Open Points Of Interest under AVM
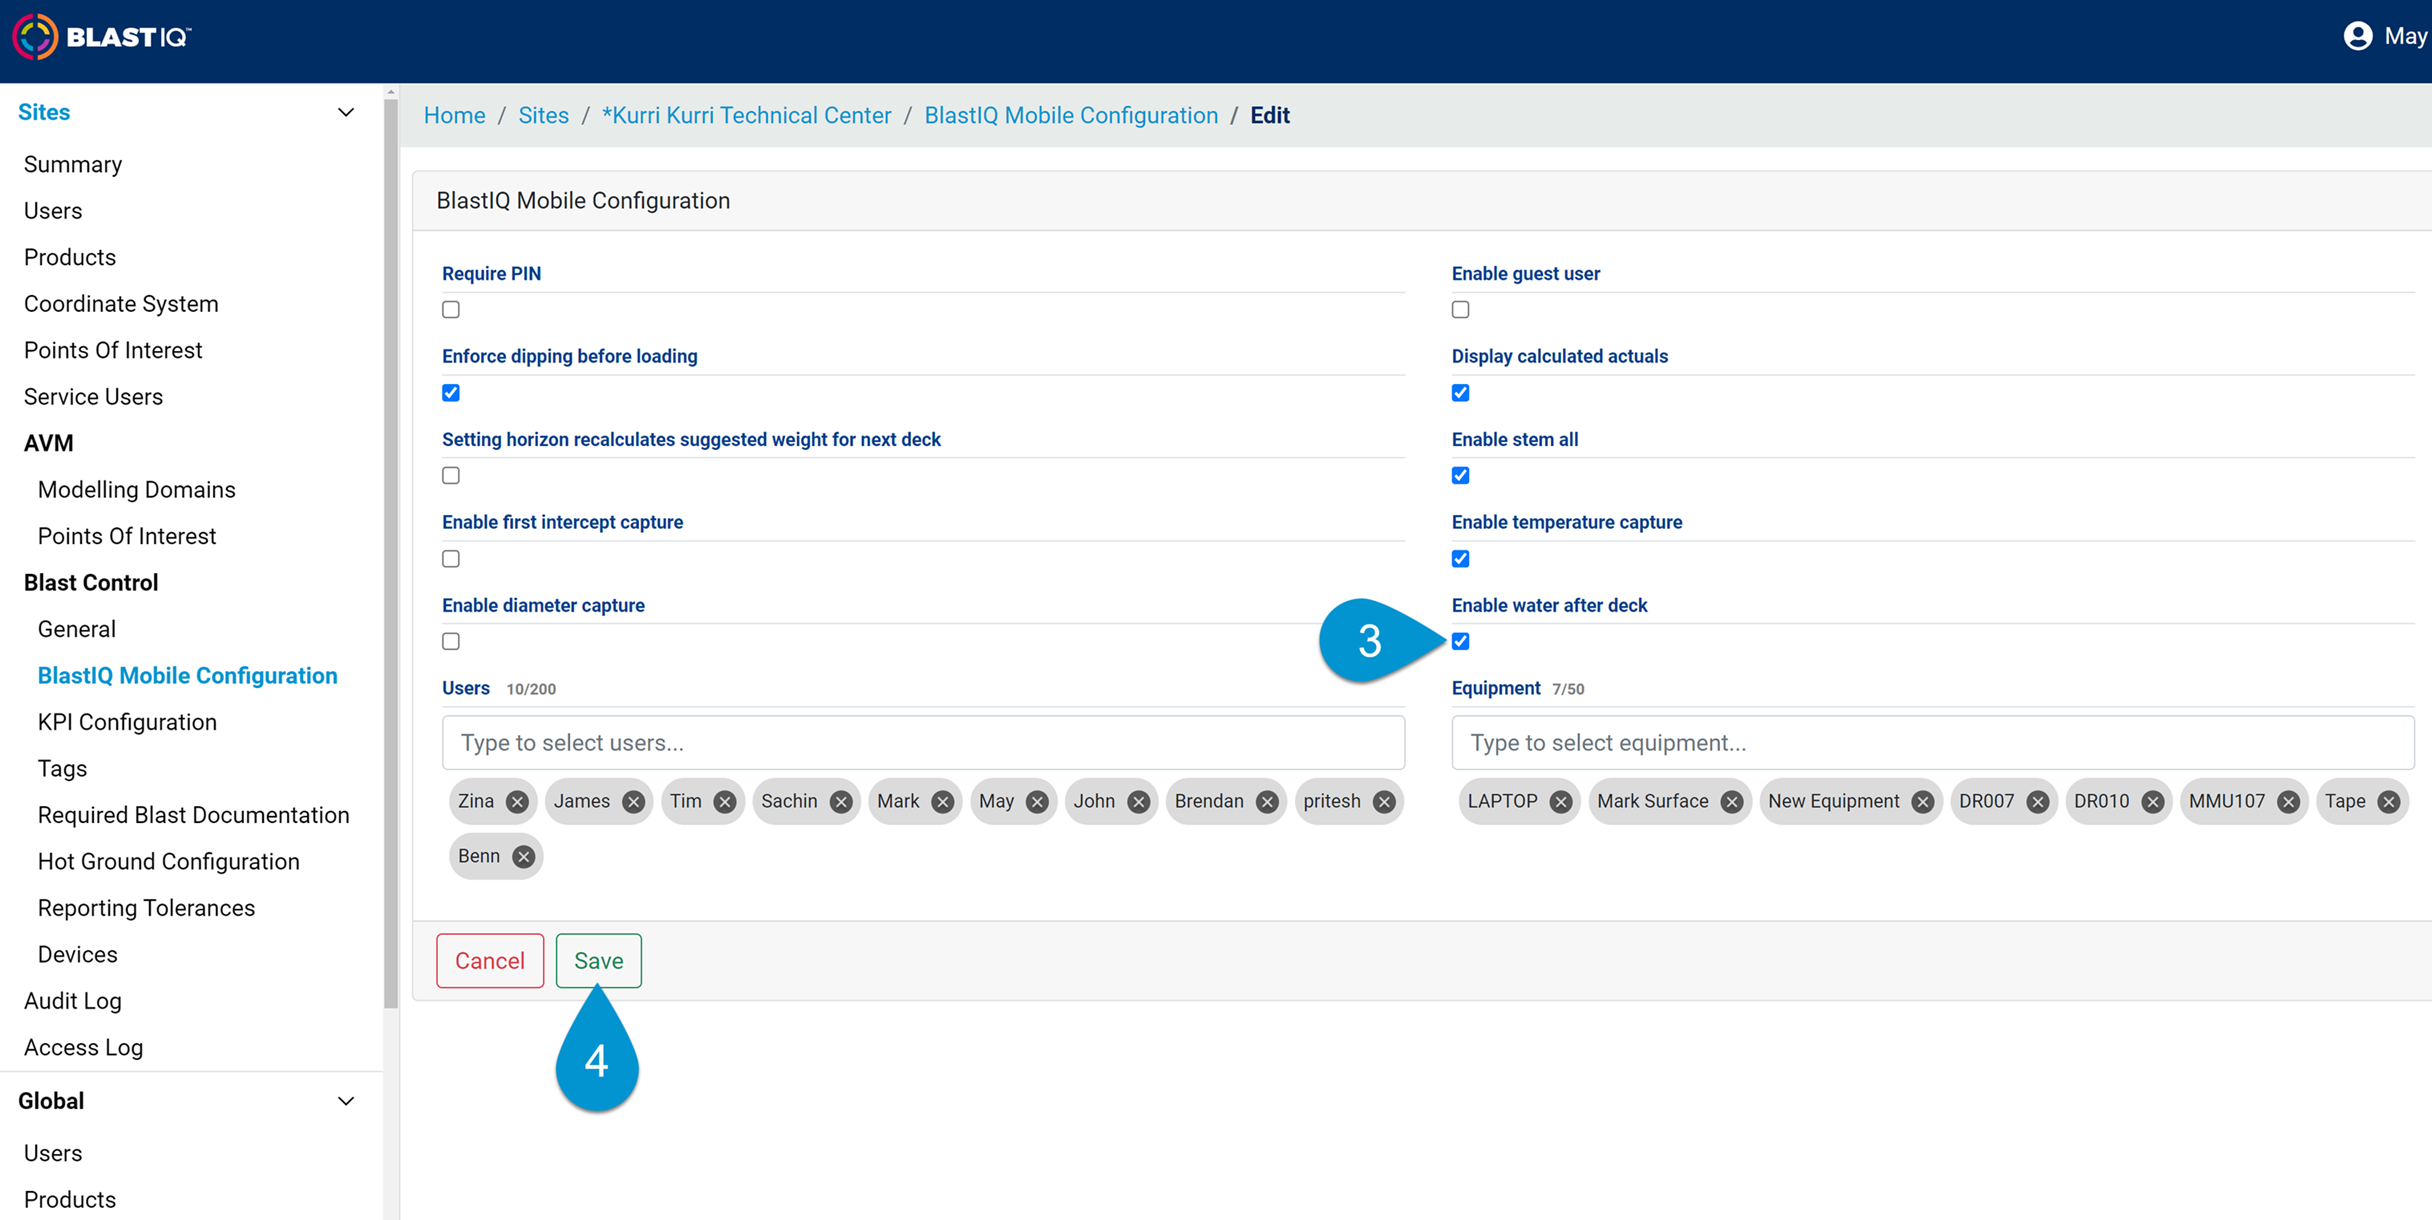The image size is (2432, 1220). point(127,536)
